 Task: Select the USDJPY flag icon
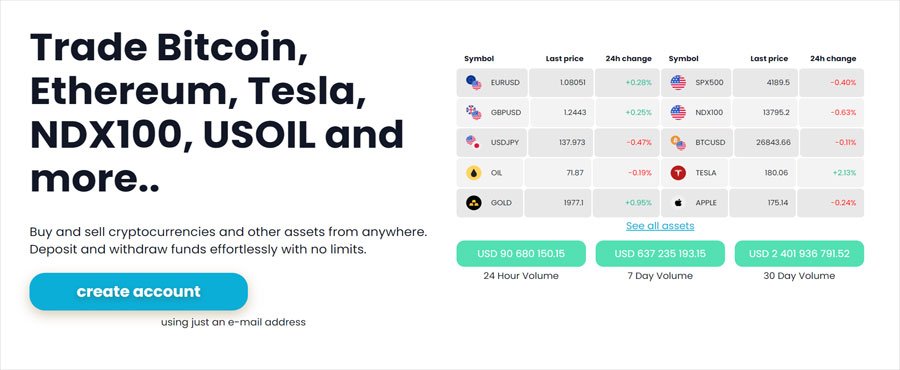pyautogui.click(x=474, y=142)
